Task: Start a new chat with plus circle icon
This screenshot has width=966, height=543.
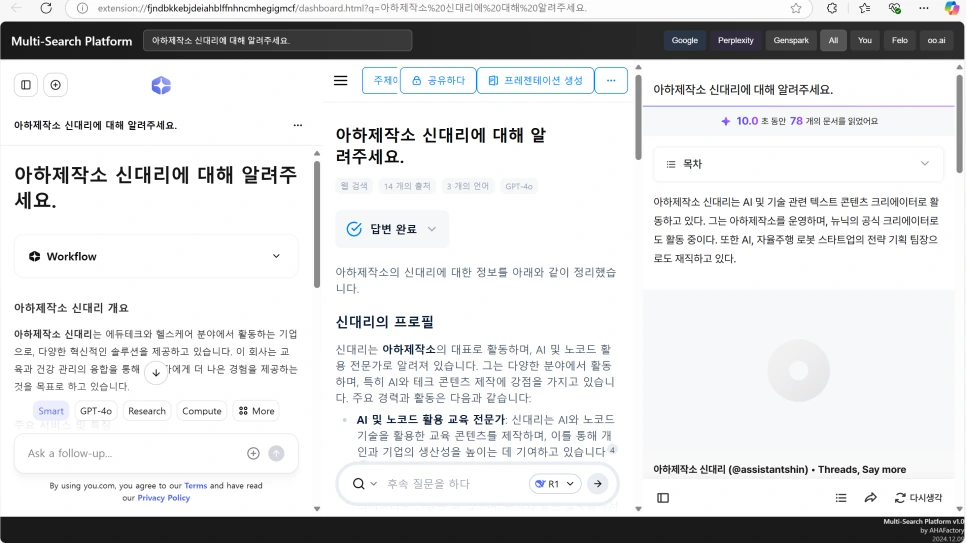Action: click(x=55, y=85)
